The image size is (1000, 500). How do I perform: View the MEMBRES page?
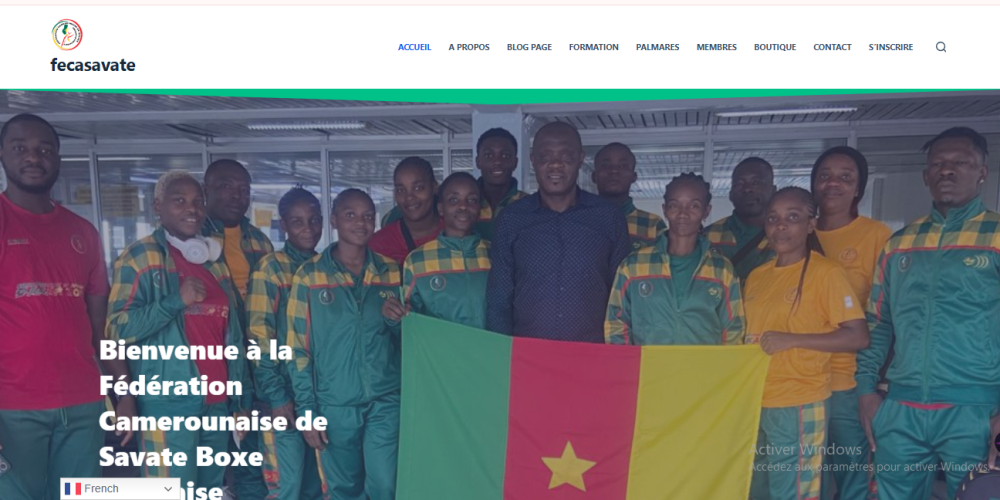click(x=716, y=47)
